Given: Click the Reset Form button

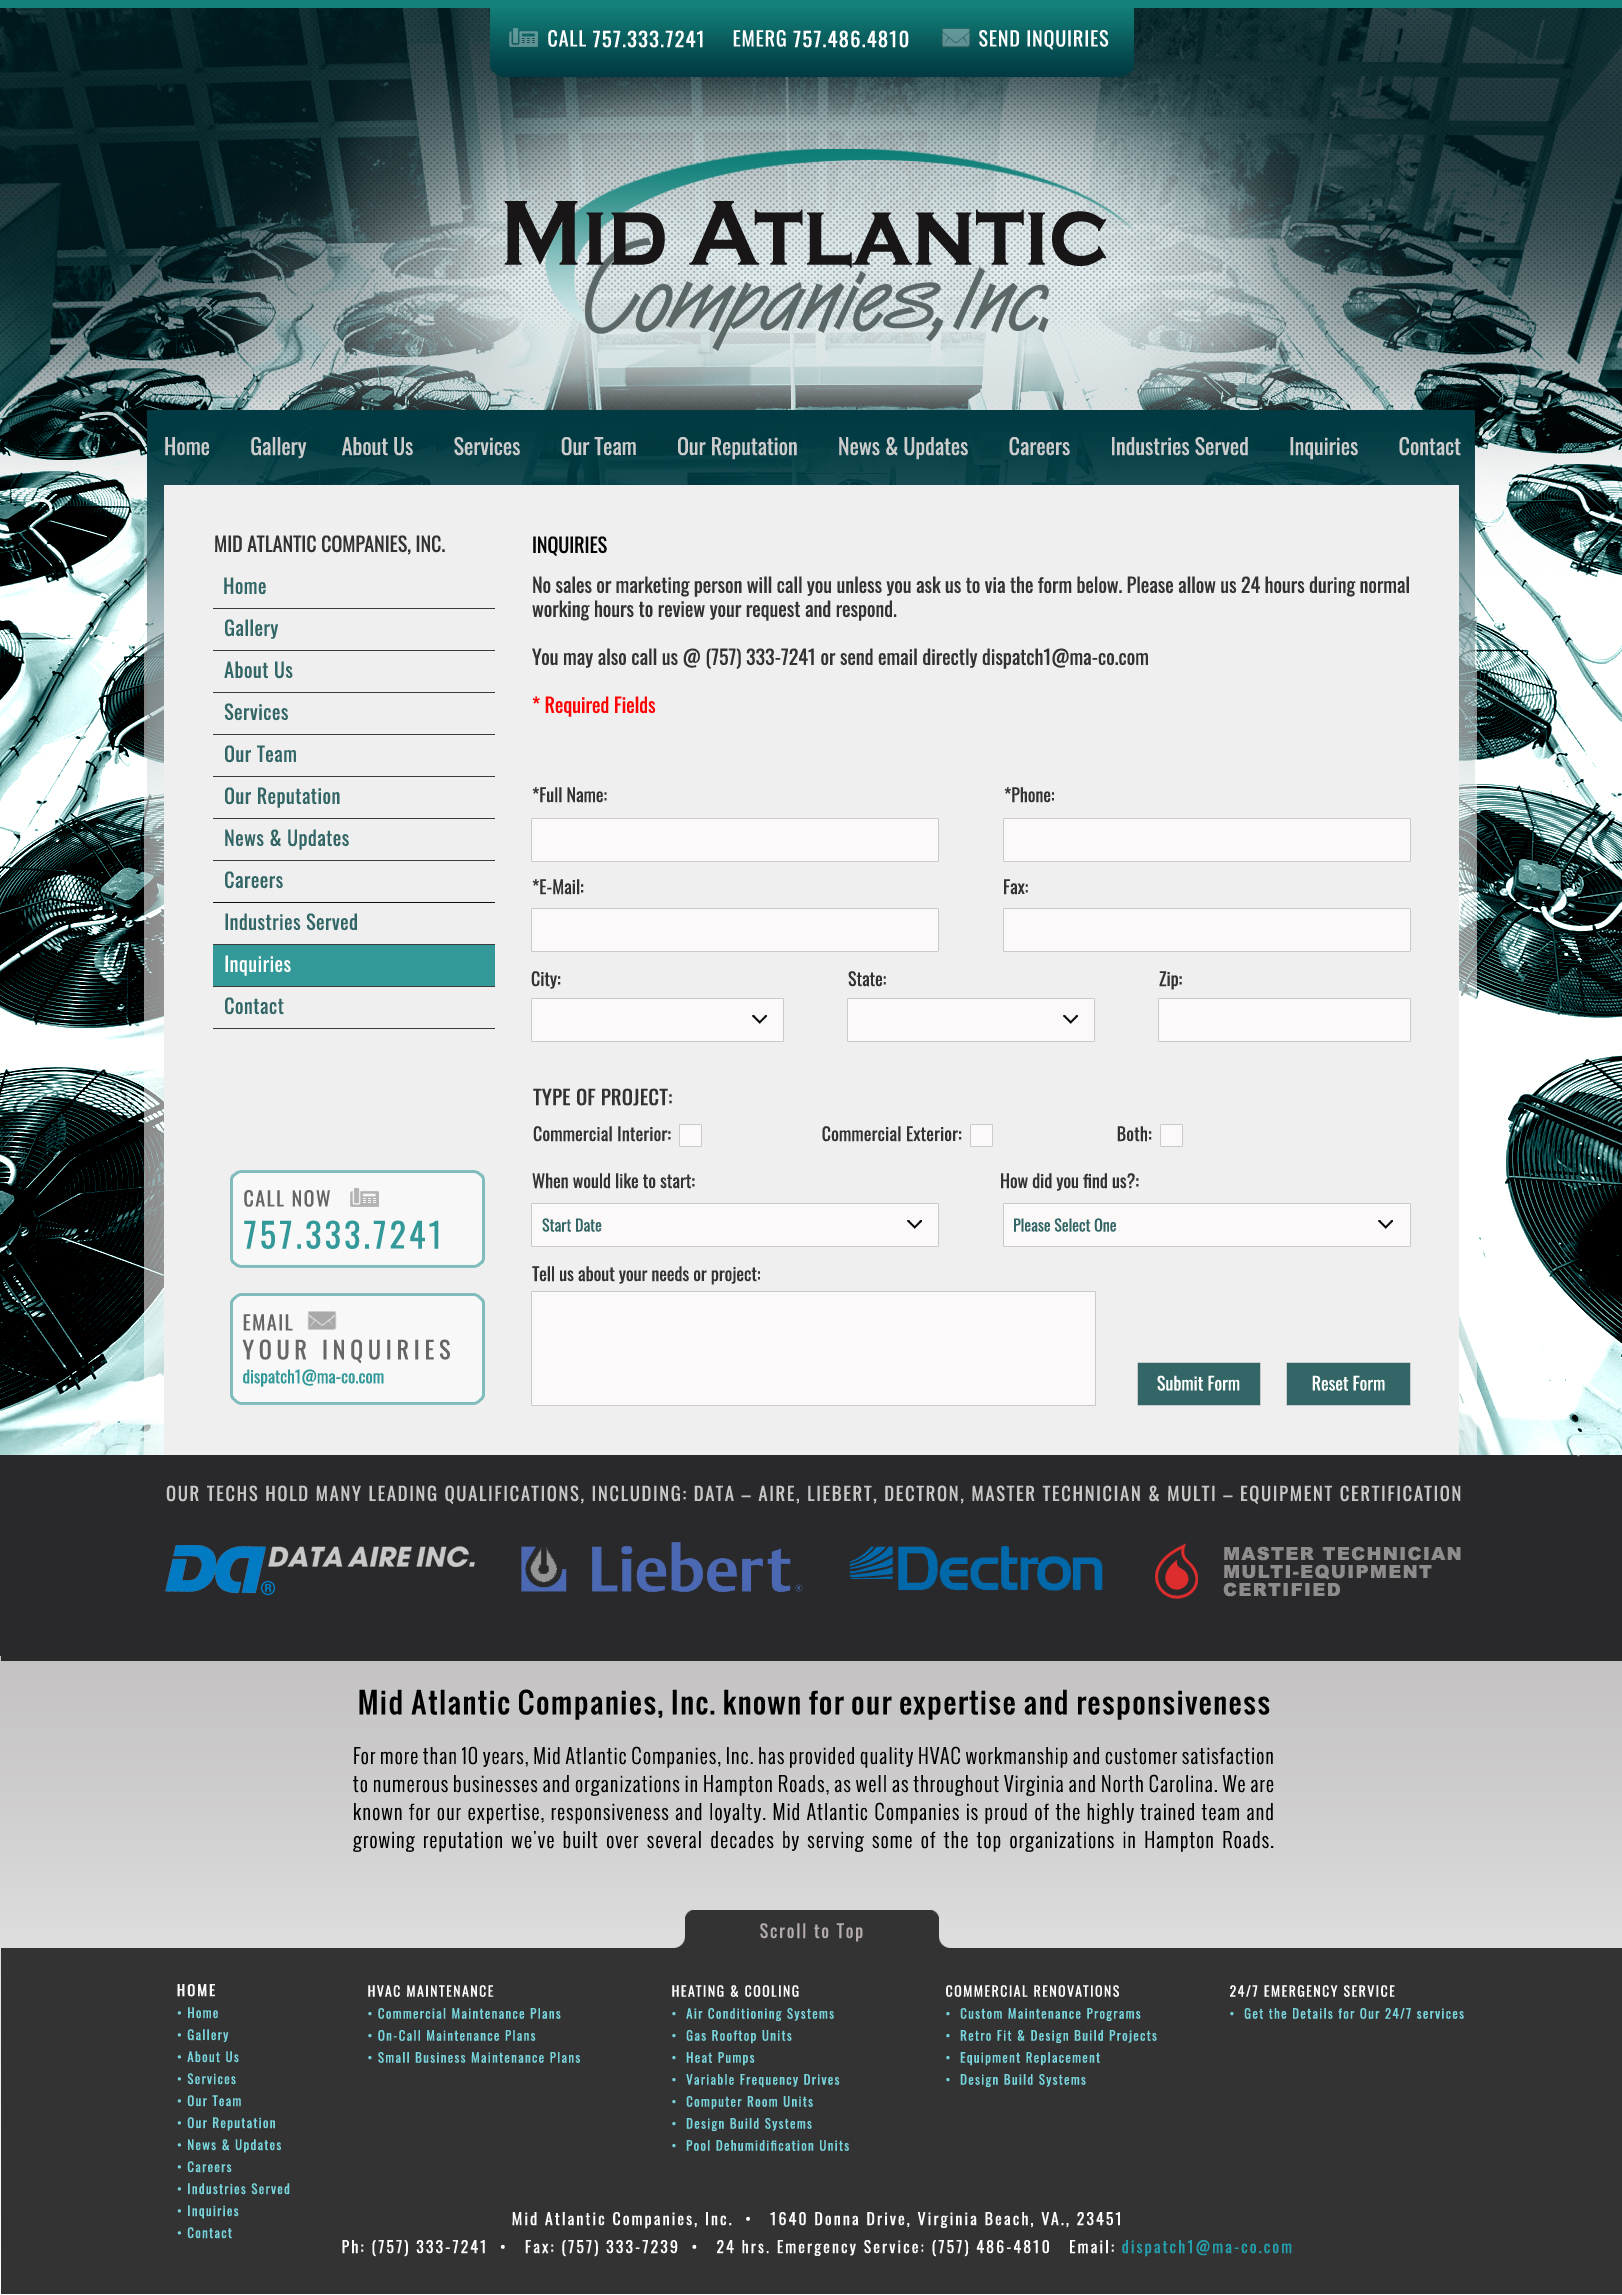Looking at the screenshot, I should [x=1348, y=1384].
